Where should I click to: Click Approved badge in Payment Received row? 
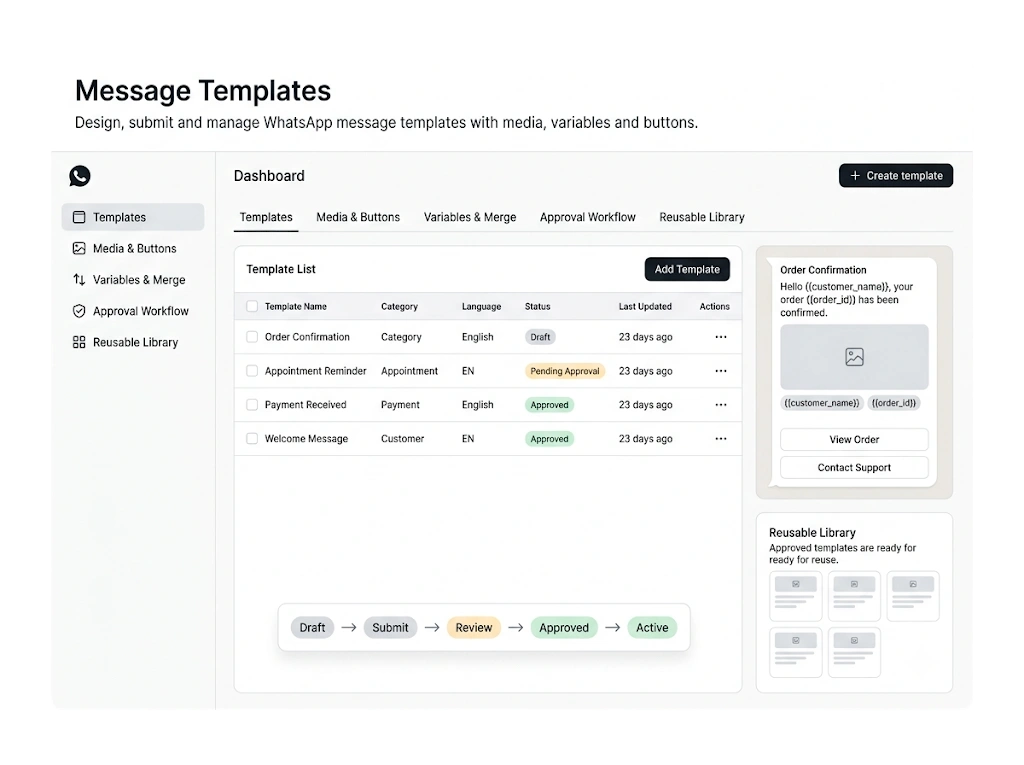[x=549, y=405]
